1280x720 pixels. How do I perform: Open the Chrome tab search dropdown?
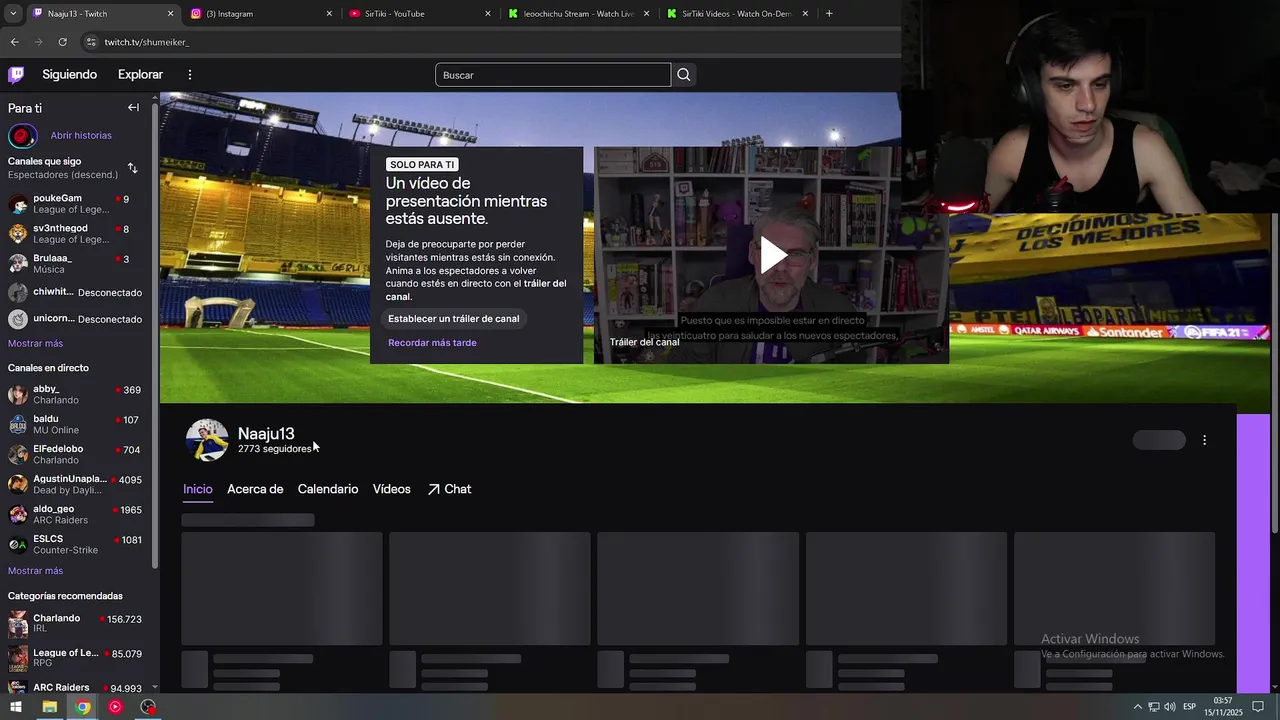13,13
